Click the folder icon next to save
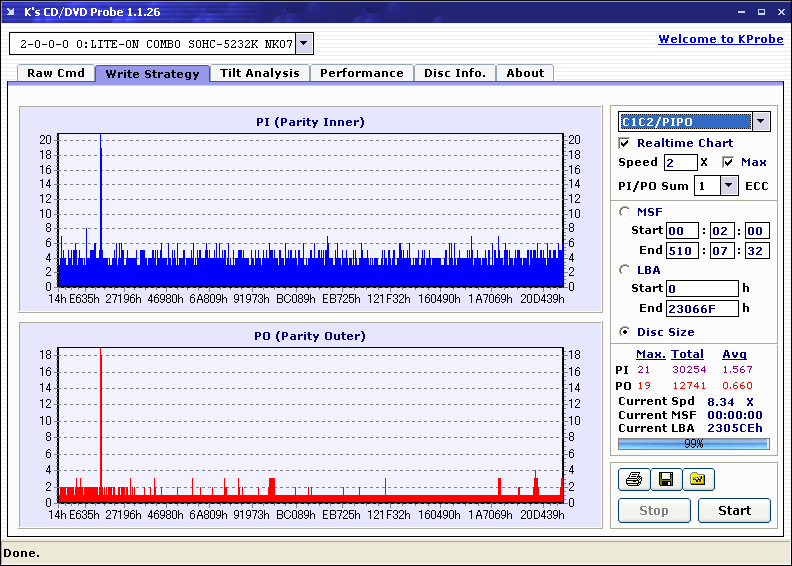This screenshot has height=566, width=792. (x=698, y=480)
